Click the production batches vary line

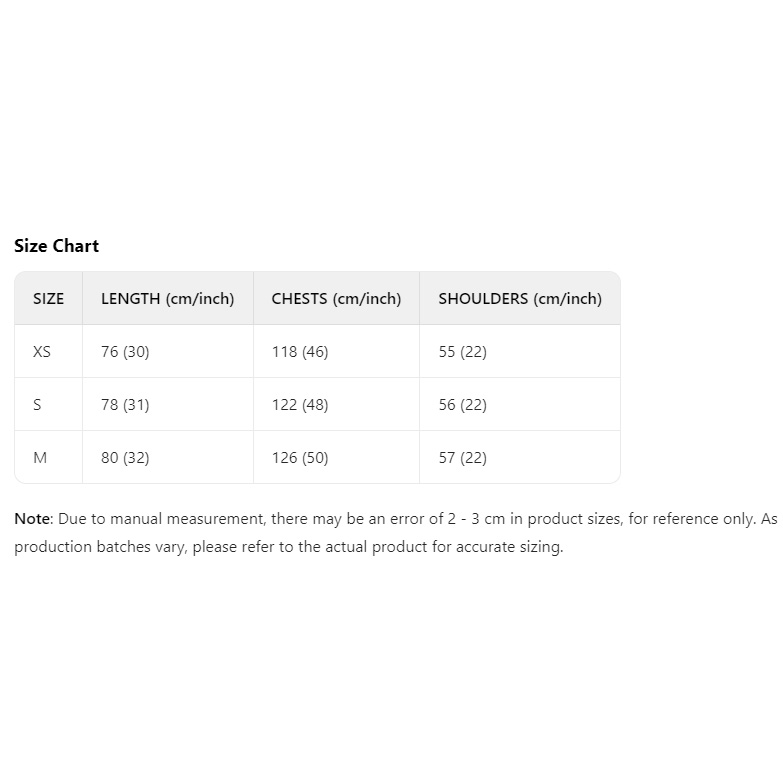point(288,547)
